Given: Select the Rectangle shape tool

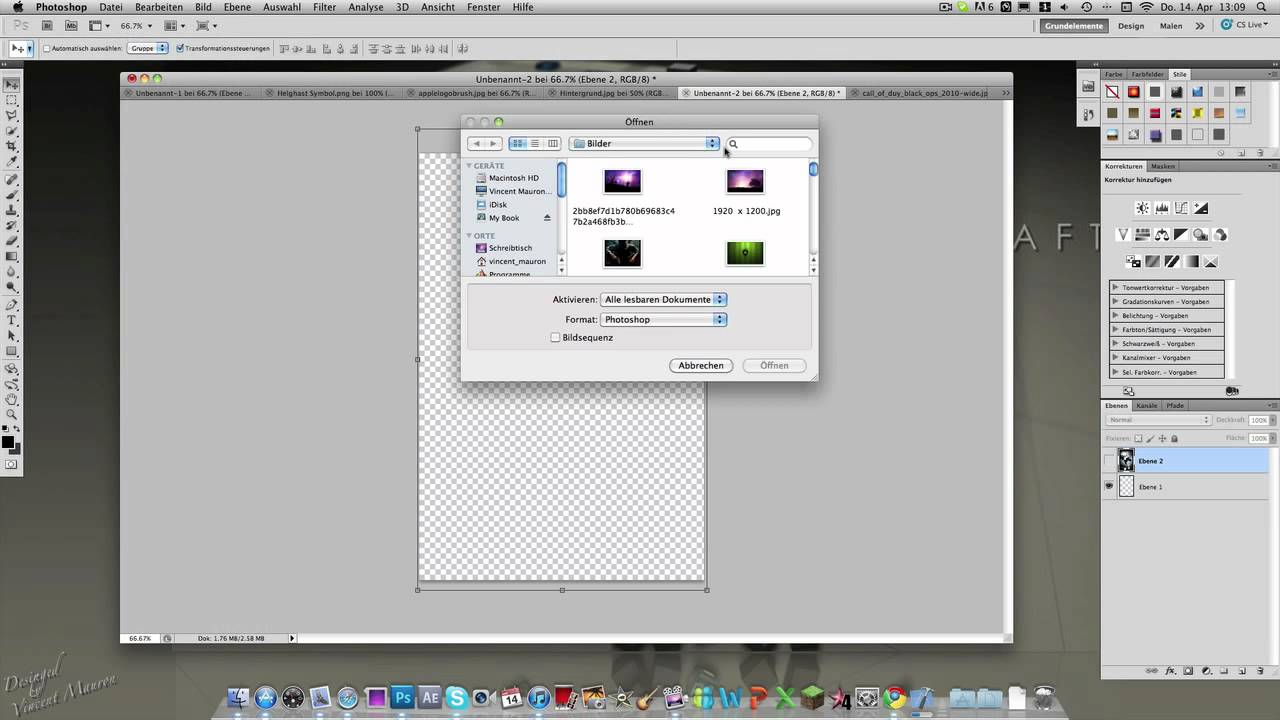Looking at the screenshot, I should click(12, 351).
